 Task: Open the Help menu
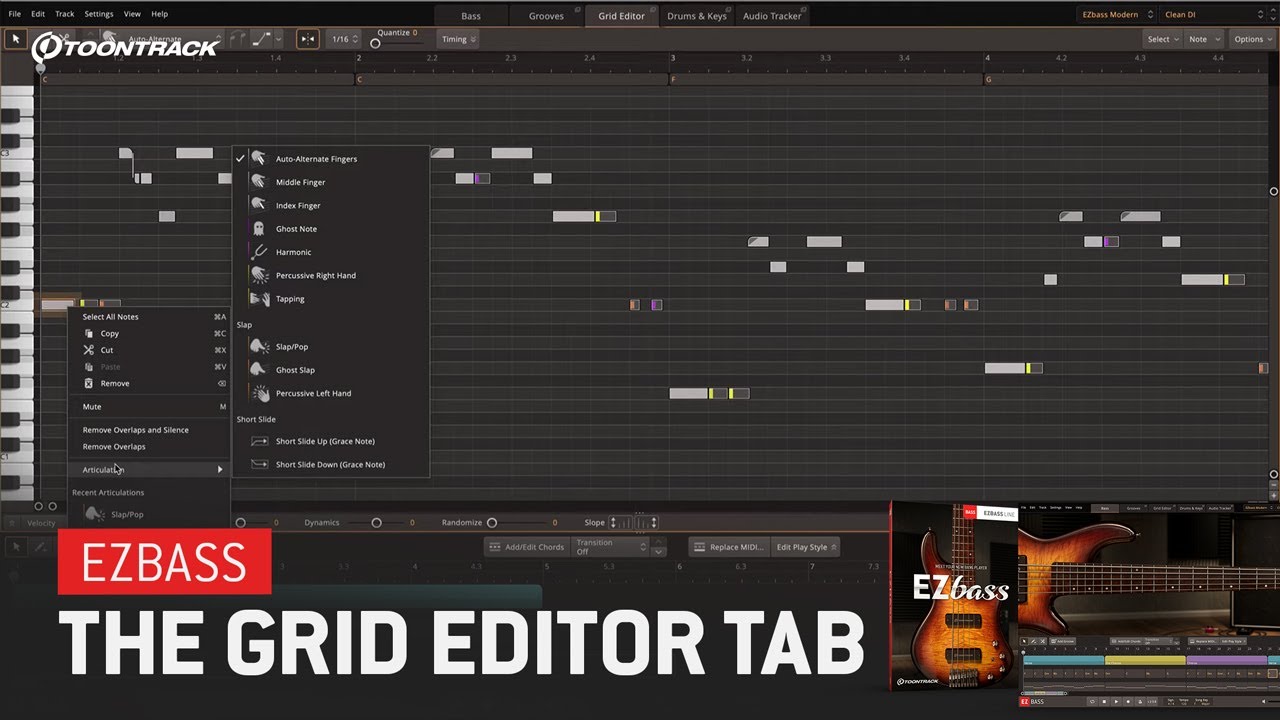click(160, 14)
